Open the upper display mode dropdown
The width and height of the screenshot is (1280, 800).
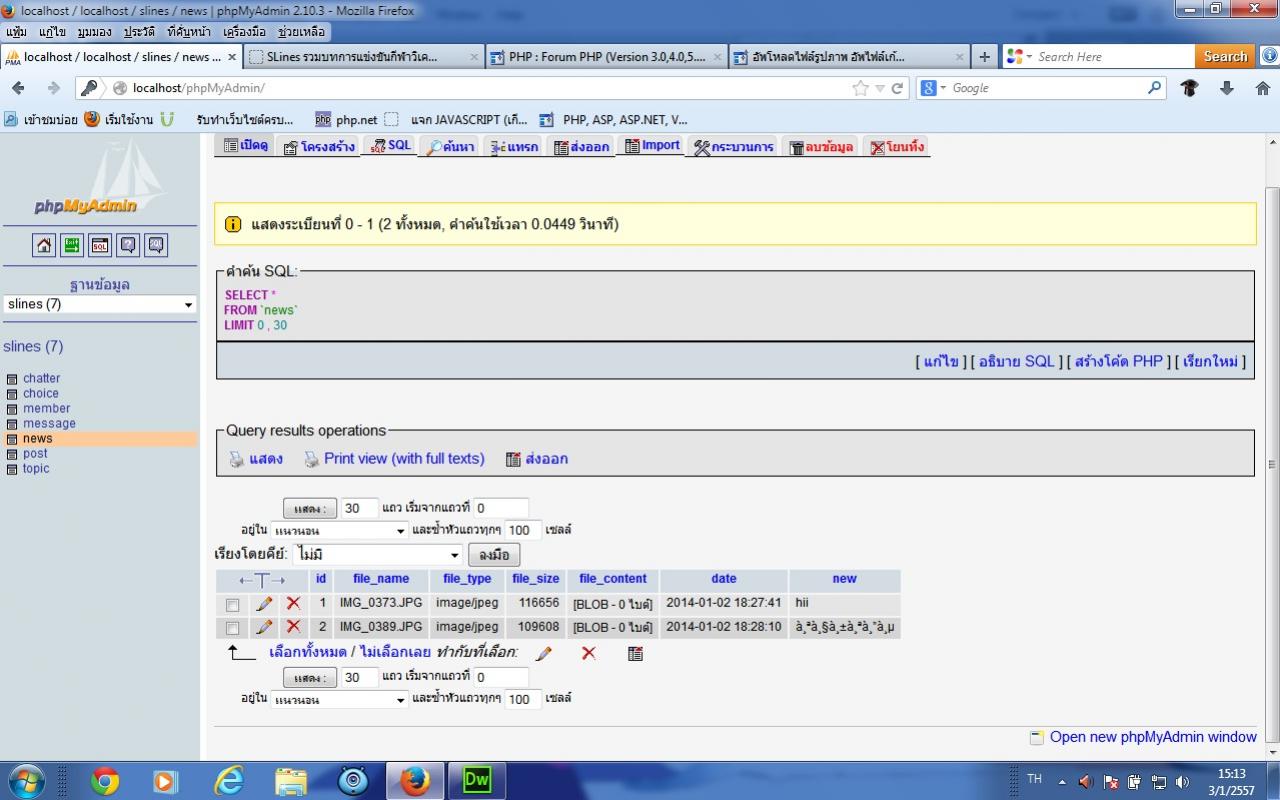coord(339,531)
